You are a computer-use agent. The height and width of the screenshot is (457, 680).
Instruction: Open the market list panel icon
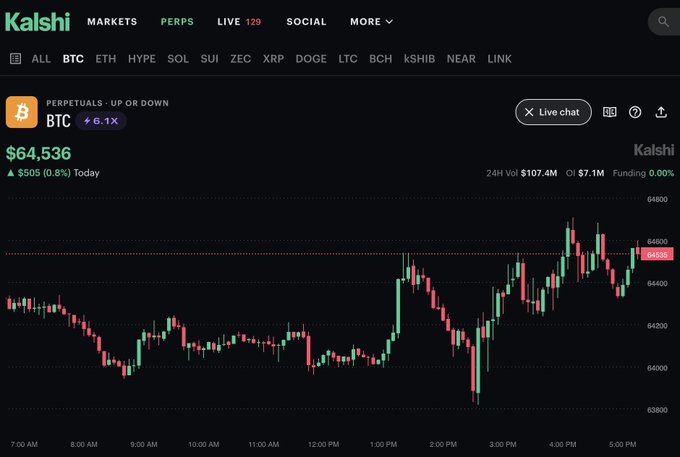(15, 59)
